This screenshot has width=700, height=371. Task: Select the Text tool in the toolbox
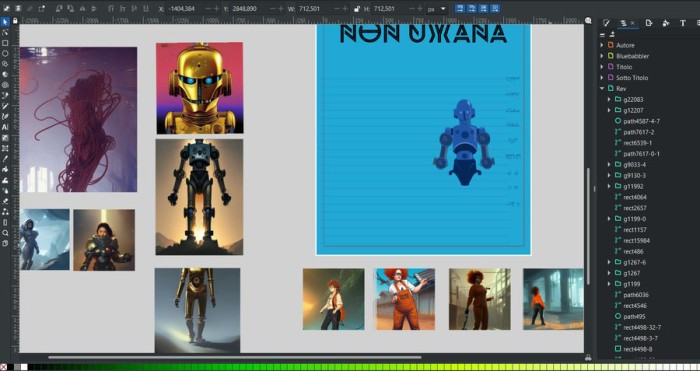(x=5, y=127)
